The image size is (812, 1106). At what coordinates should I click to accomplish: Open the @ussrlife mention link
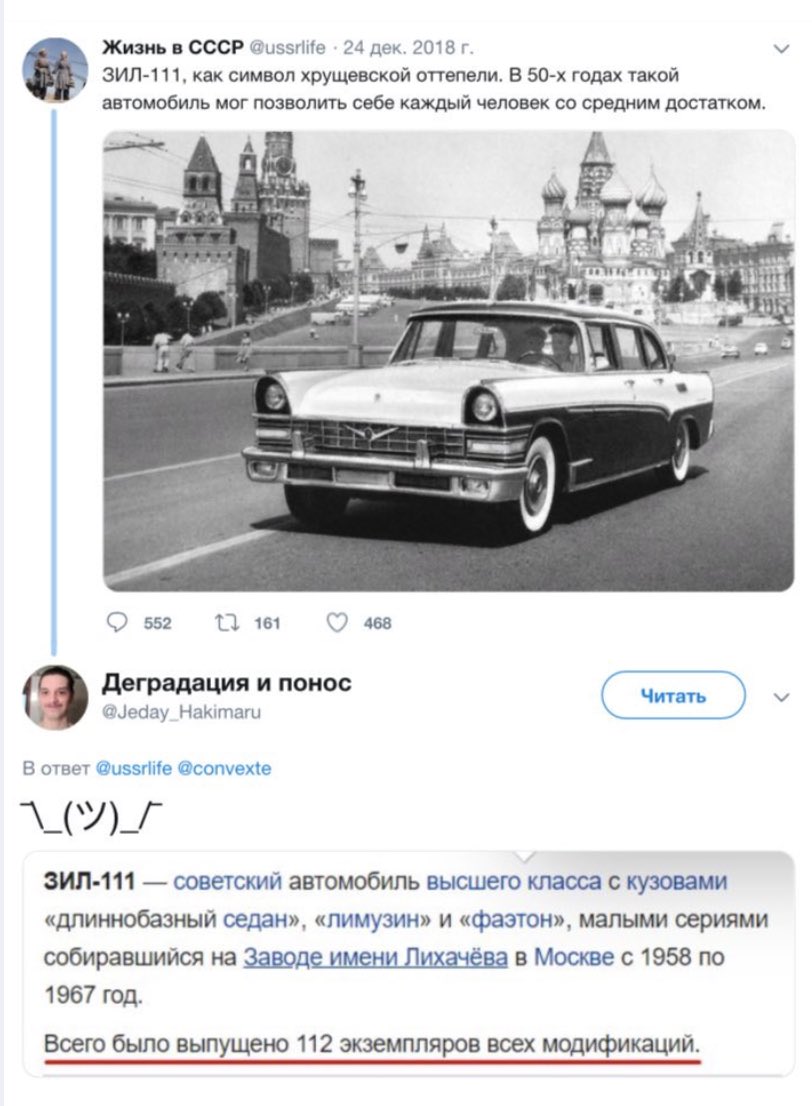click(133, 769)
